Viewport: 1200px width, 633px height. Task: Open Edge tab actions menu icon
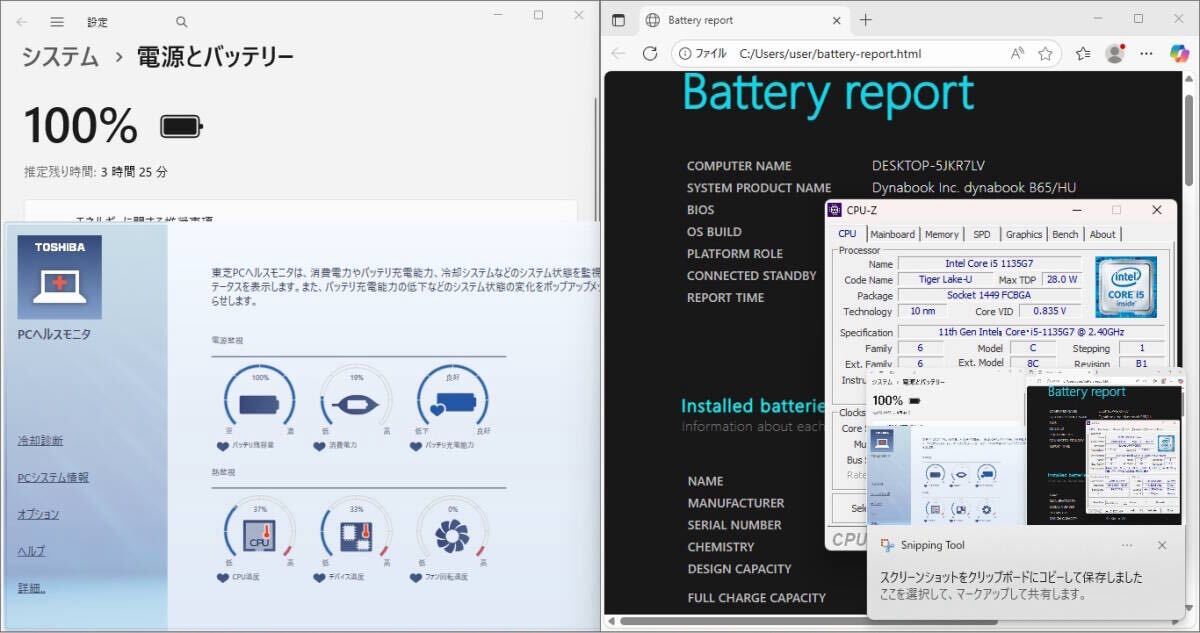coord(619,20)
